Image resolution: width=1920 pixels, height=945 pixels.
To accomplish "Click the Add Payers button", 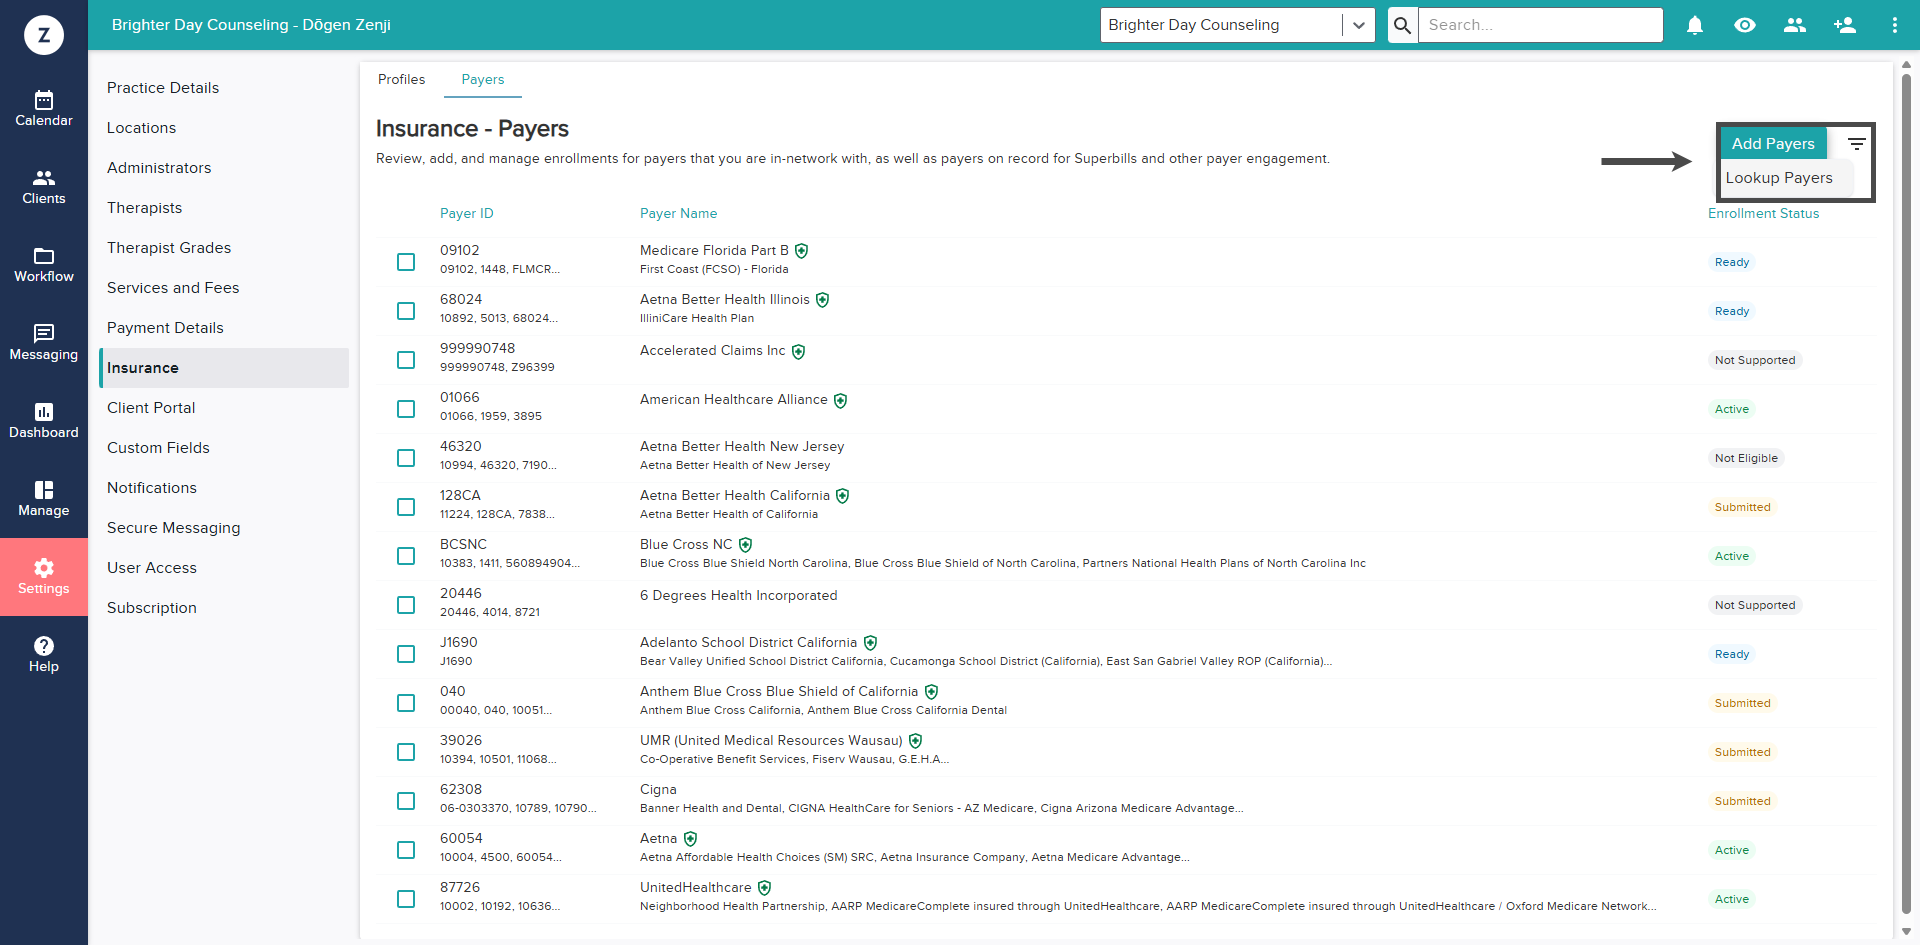I will [1773, 144].
